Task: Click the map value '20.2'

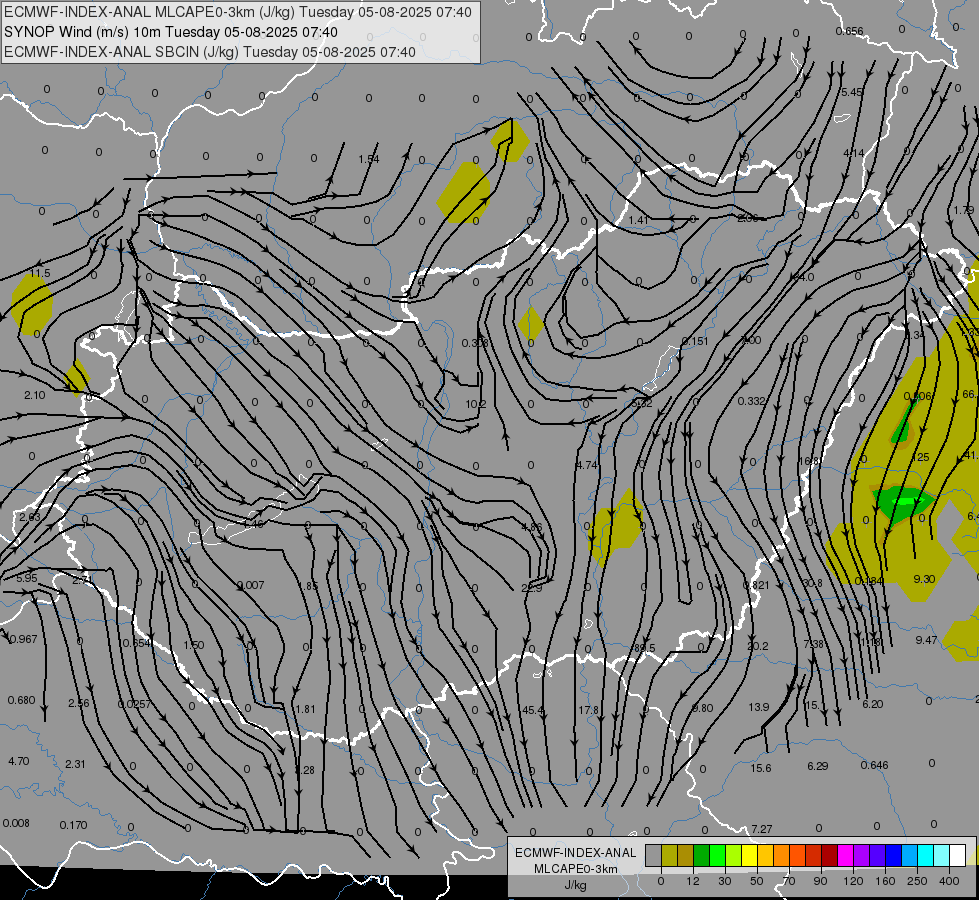Action: [x=757, y=646]
